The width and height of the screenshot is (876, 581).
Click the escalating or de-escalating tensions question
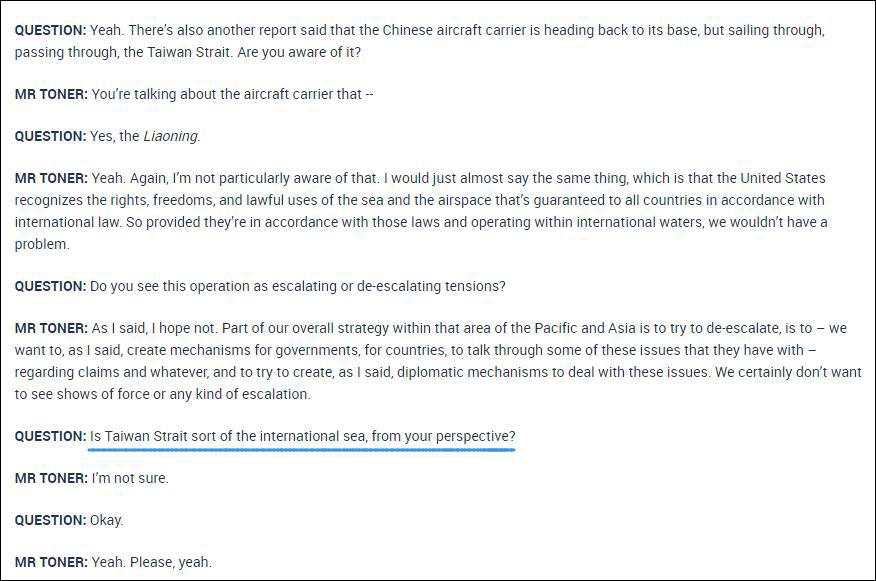coord(297,286)
